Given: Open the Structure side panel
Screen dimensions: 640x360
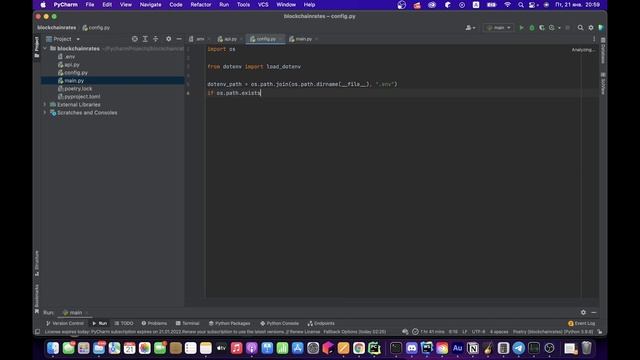Looking at the screenshot, I should tap(37, 263).
